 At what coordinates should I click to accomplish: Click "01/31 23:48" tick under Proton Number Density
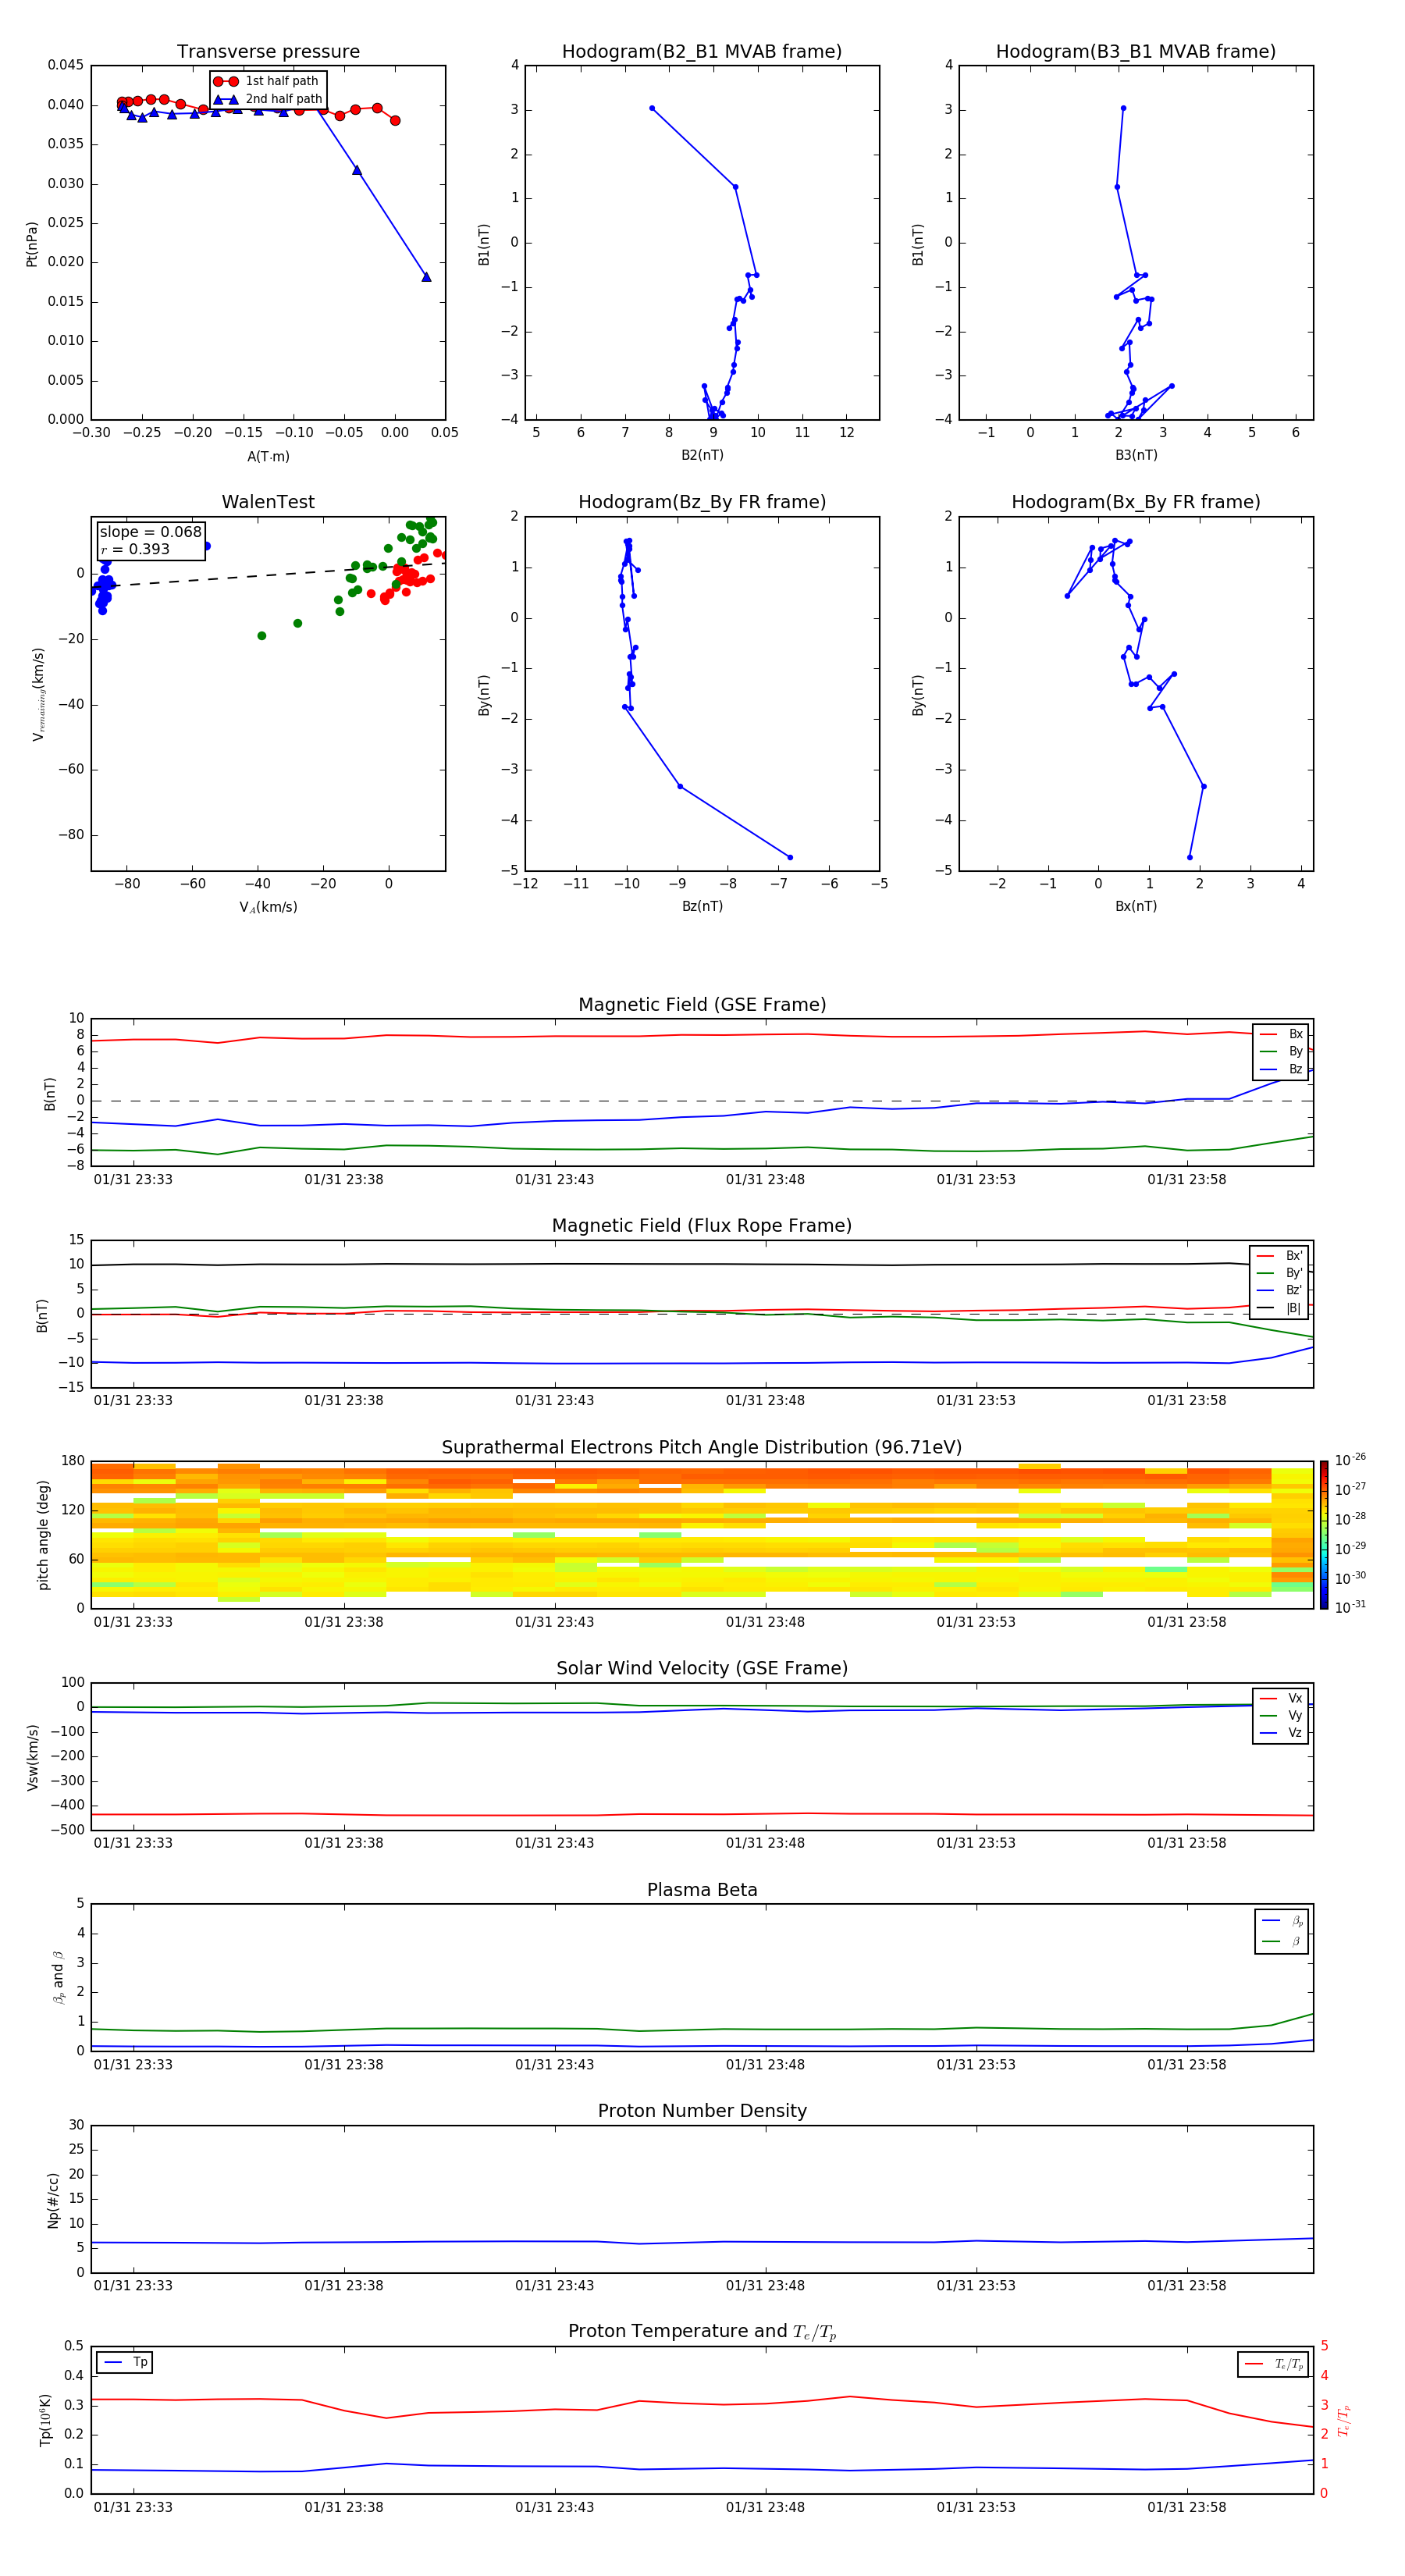coord(765,2285)
